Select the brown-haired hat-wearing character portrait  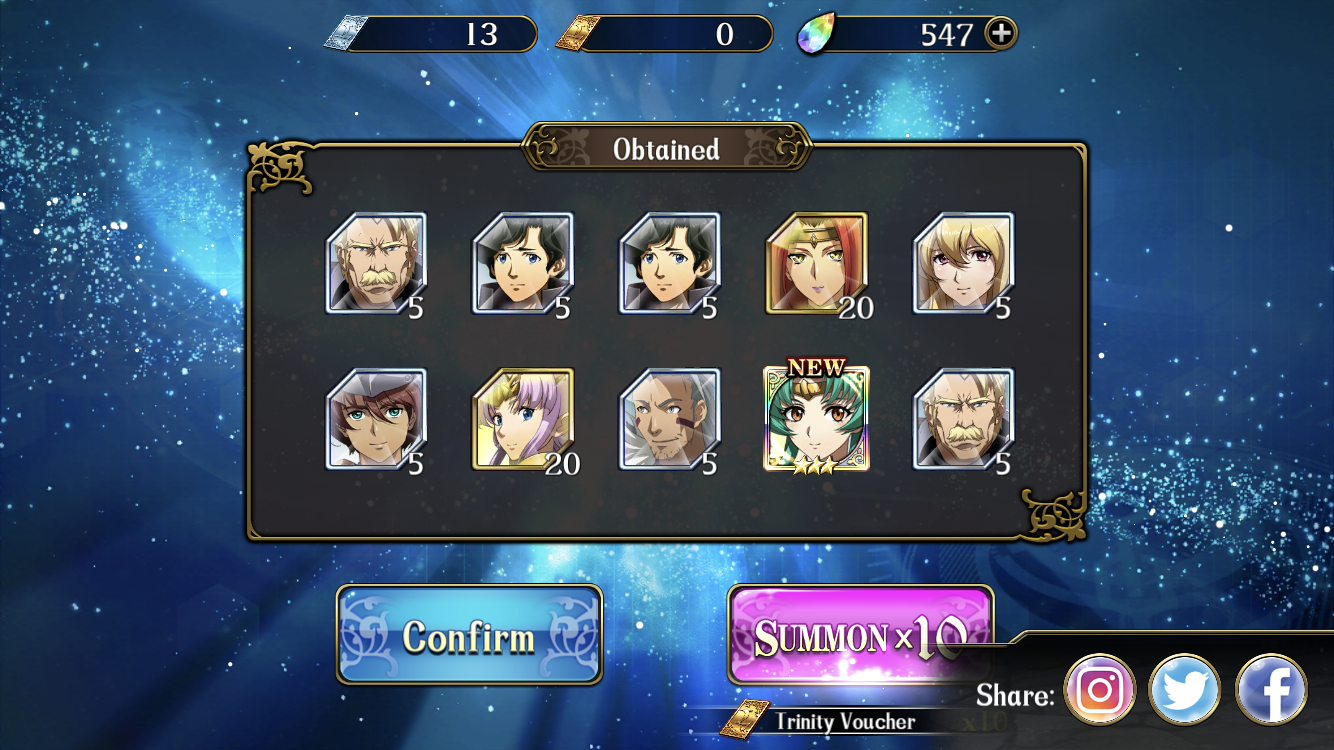376,419
